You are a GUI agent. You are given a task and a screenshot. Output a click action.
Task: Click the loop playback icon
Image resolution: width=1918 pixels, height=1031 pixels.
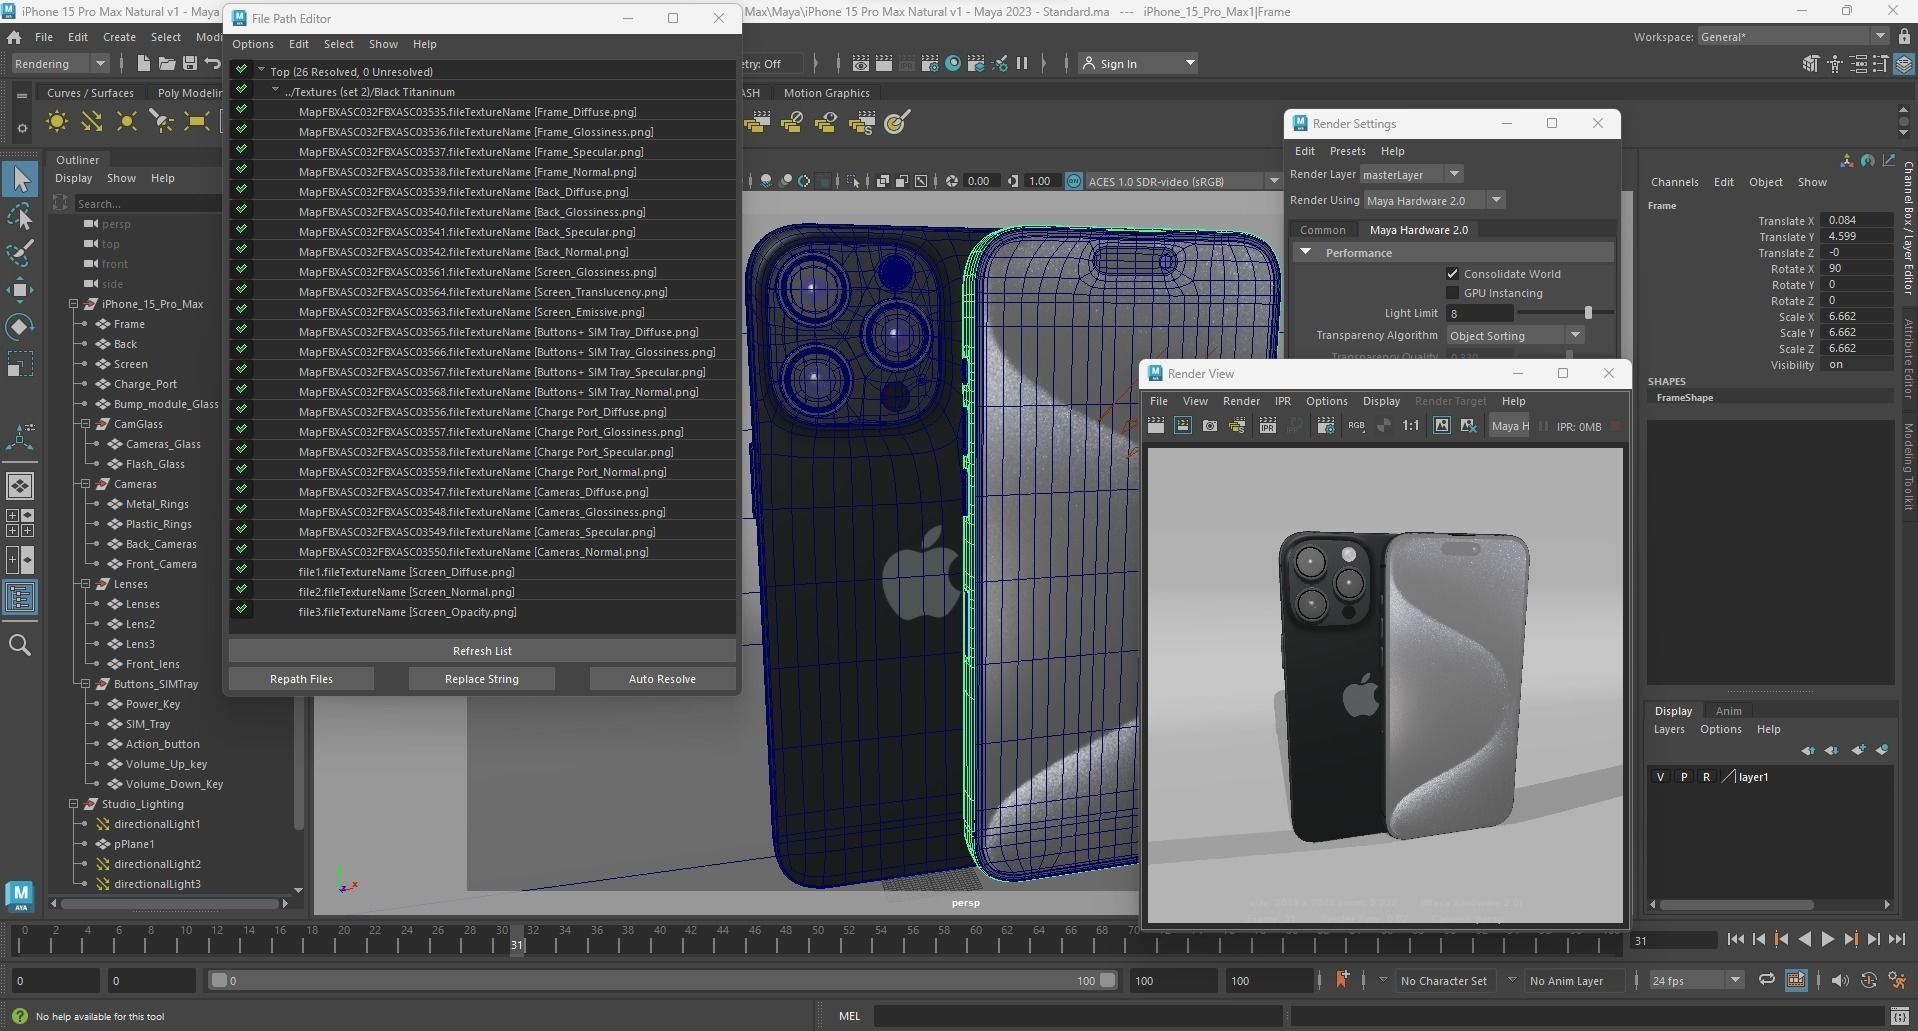pyautogui.click(x=1767, y=980)
